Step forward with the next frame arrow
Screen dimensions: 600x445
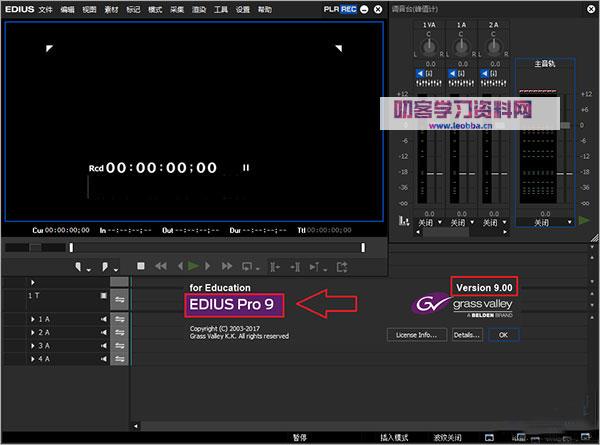coord(207,266)
